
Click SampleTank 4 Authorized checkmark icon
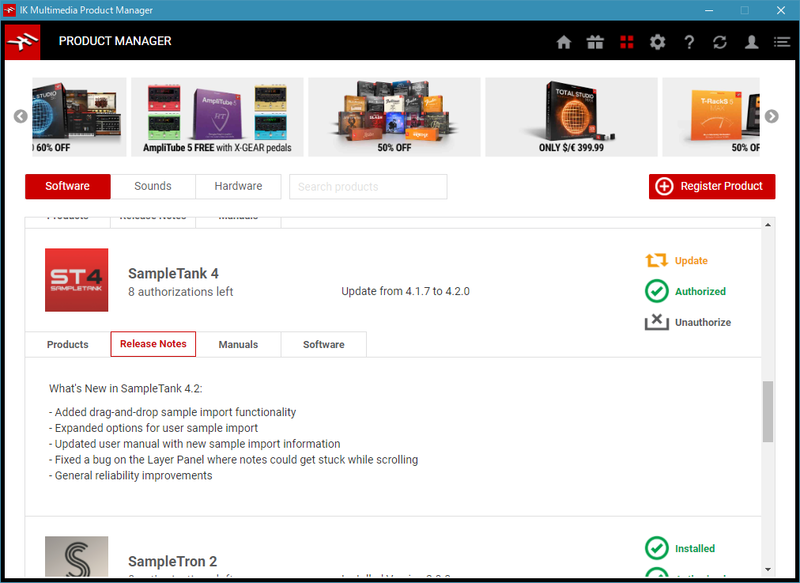coord(657,291)
